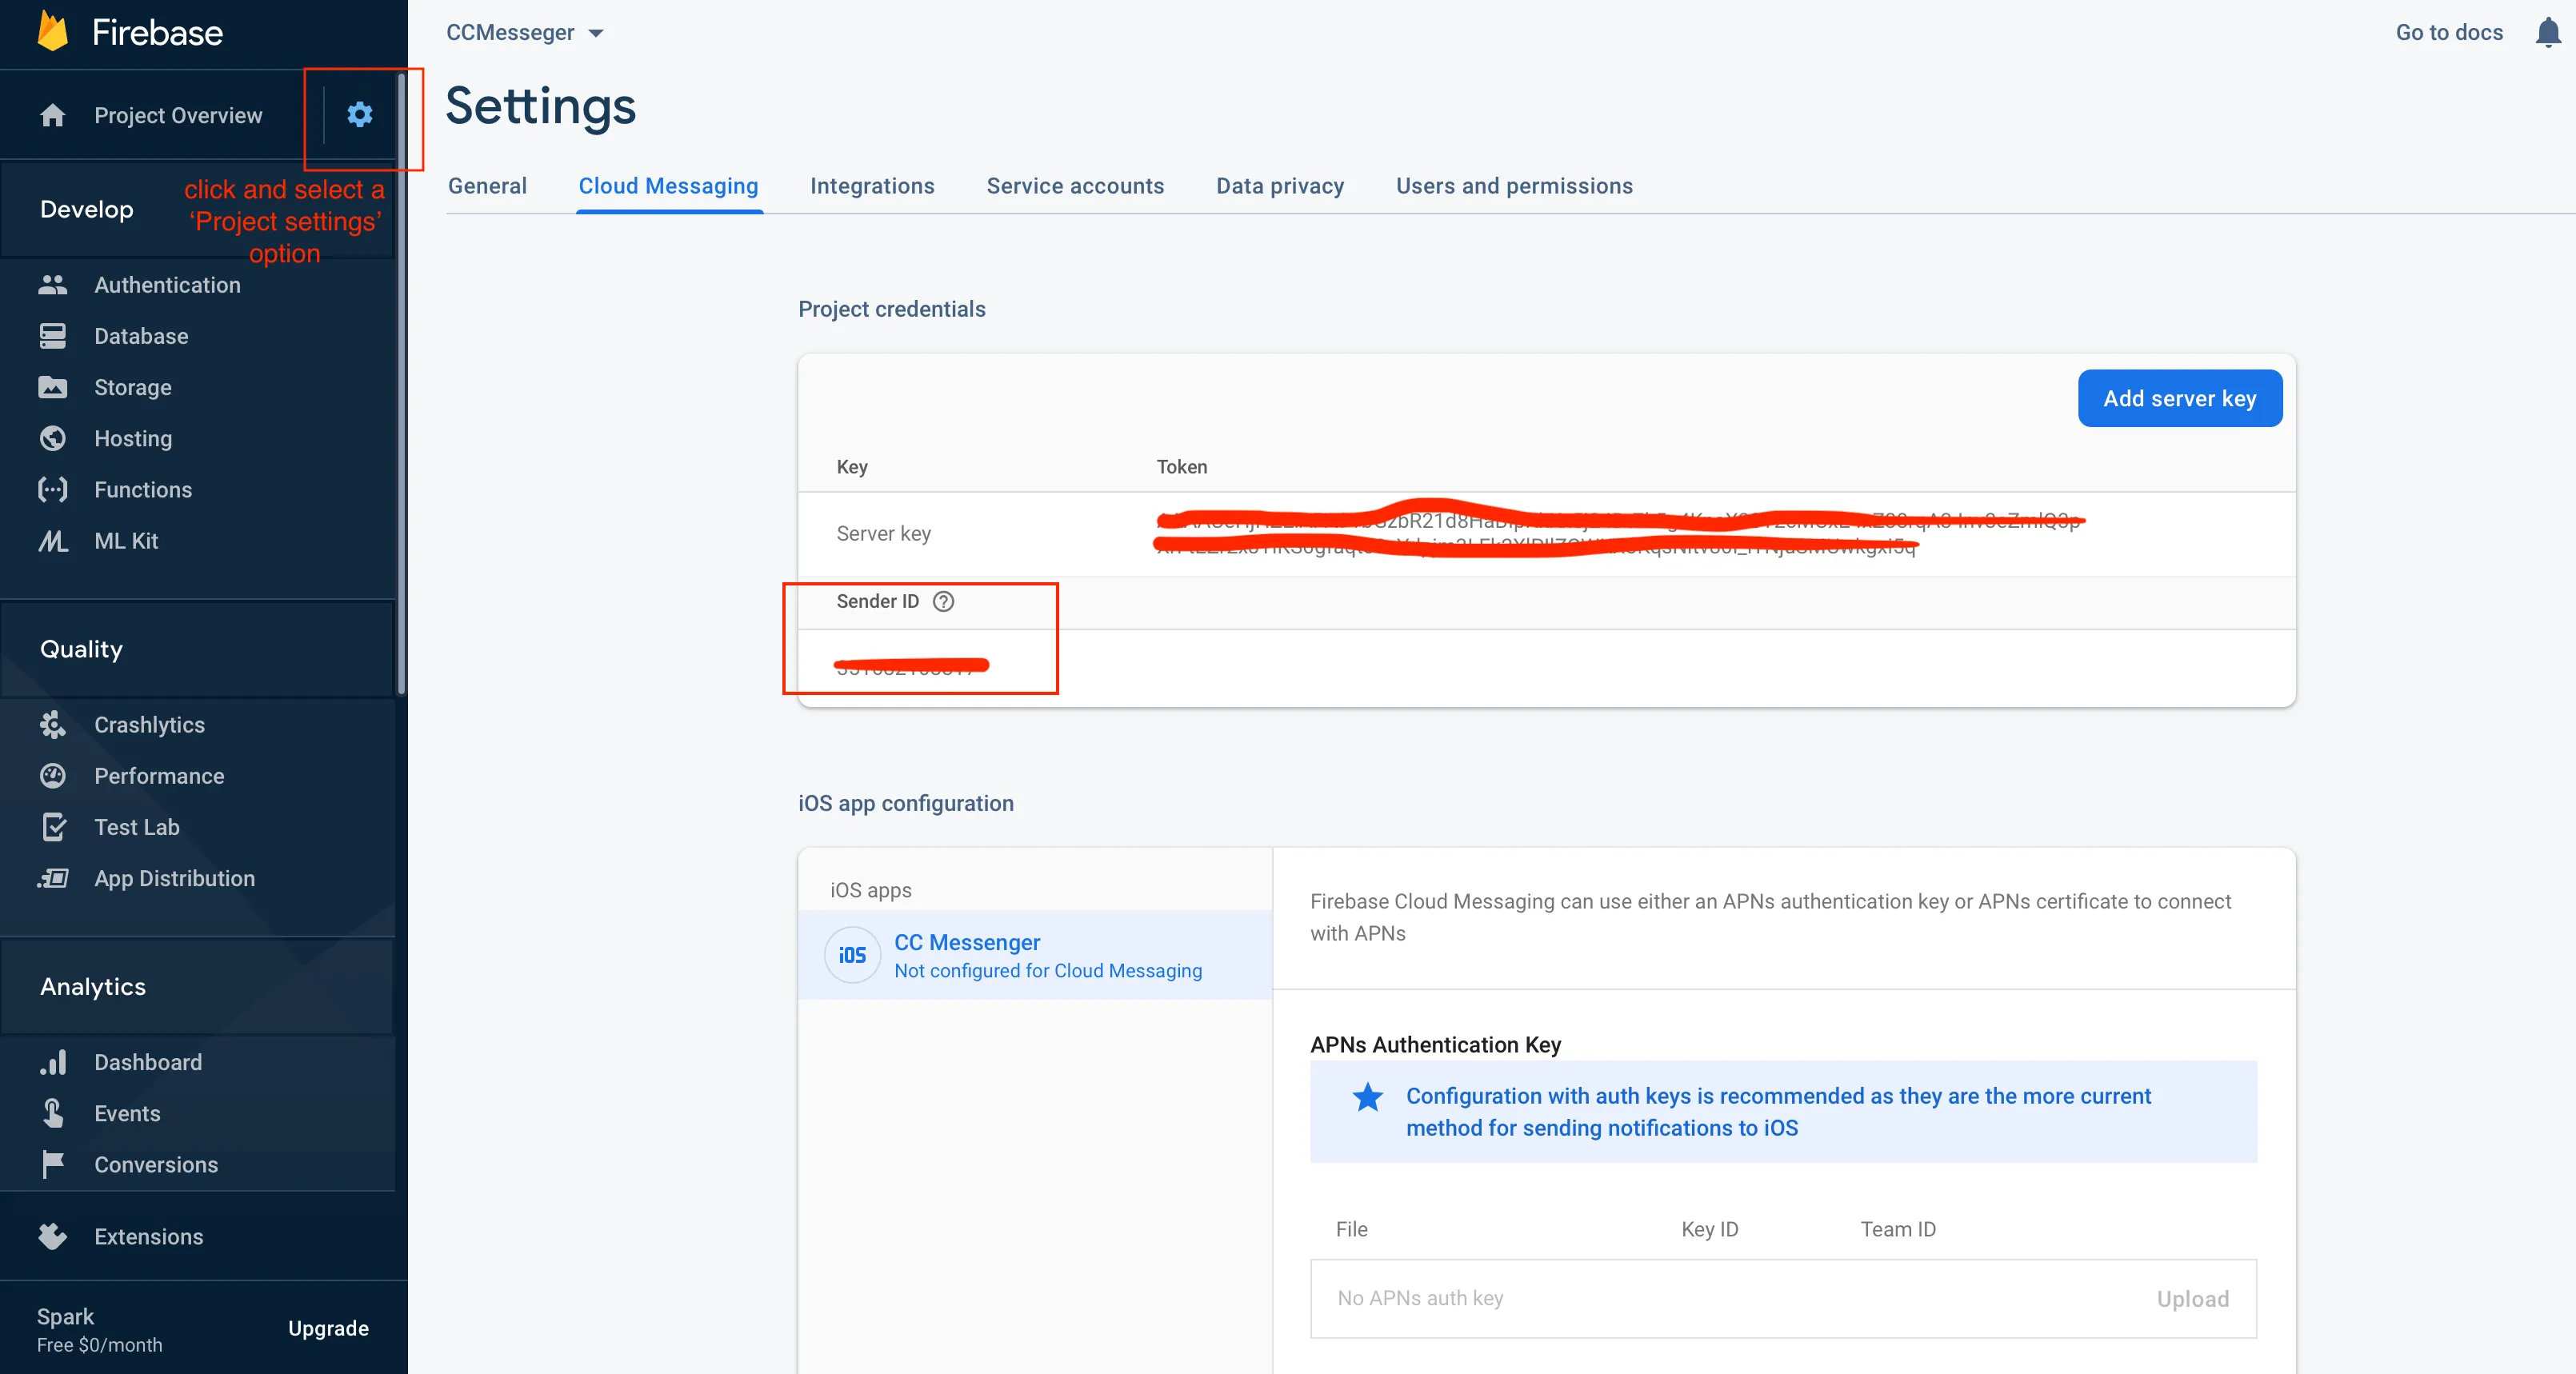Open the General settings tab

[487, 186]
